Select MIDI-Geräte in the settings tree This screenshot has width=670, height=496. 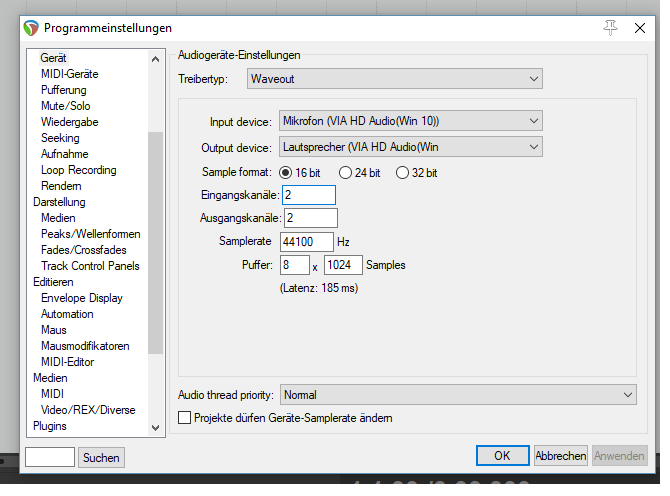pos(70,74)
